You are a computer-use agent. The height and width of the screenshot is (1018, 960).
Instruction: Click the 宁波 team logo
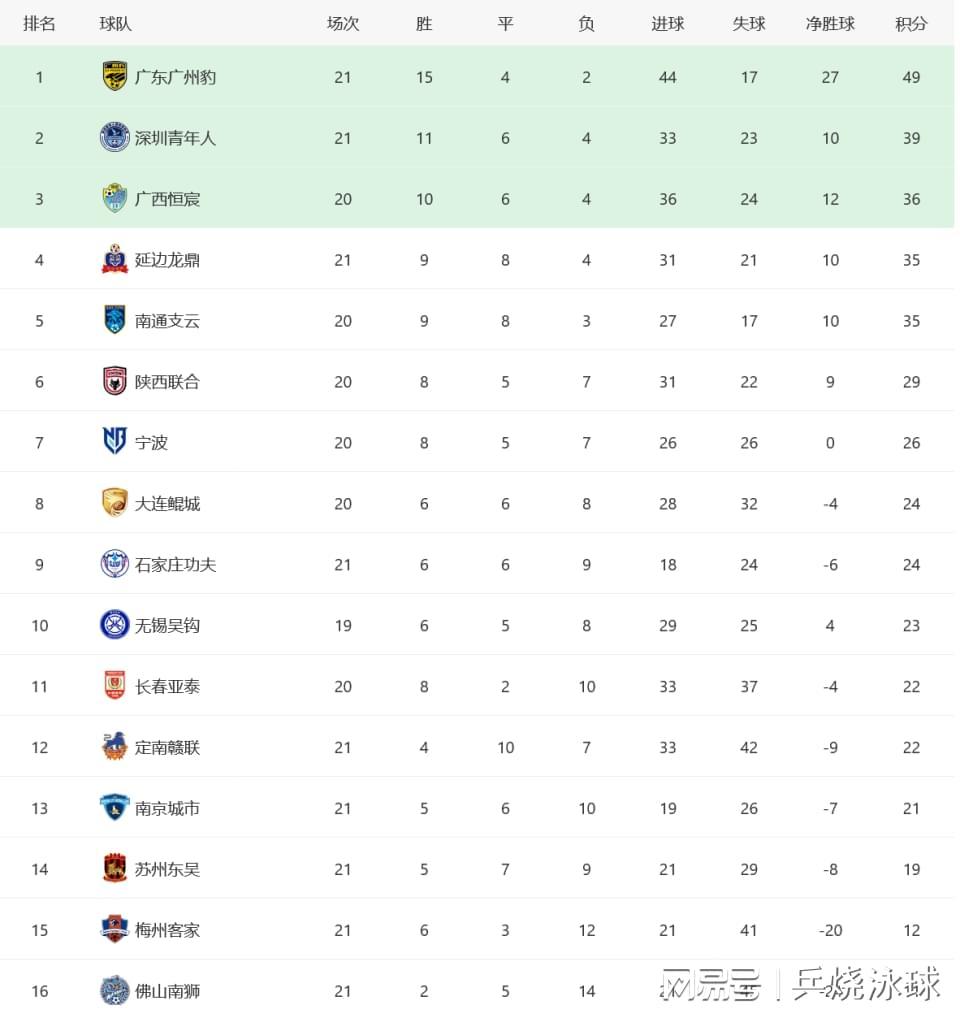click(x=115, y=441)
